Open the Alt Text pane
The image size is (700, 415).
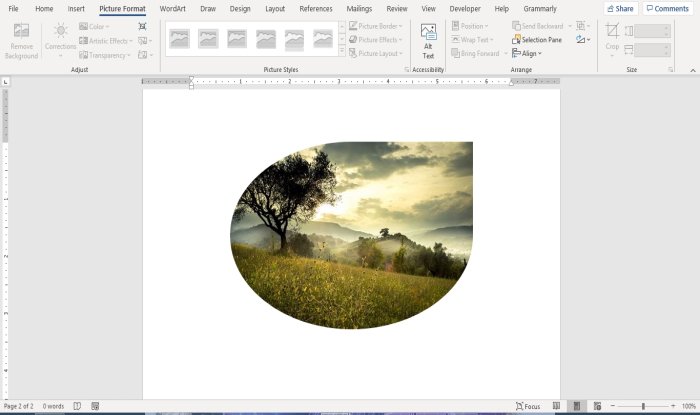pos(428,42)
